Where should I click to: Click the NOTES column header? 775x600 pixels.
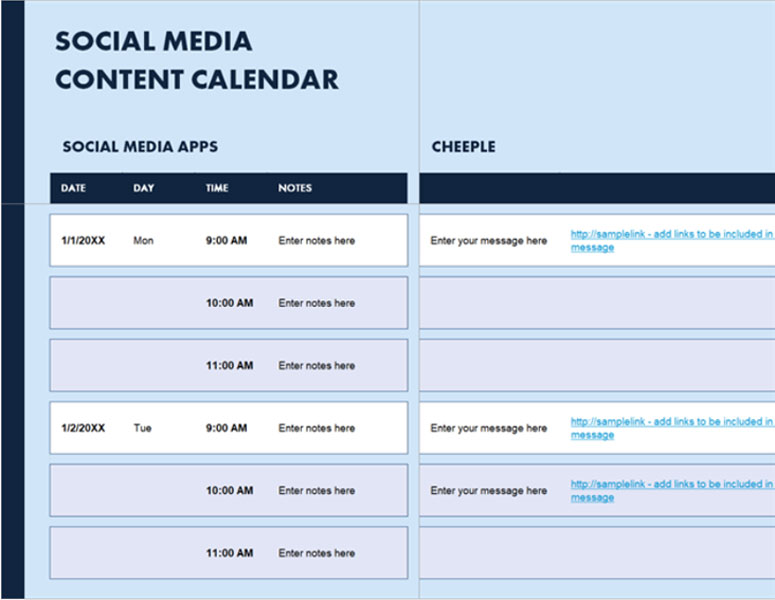coord(295,188)
